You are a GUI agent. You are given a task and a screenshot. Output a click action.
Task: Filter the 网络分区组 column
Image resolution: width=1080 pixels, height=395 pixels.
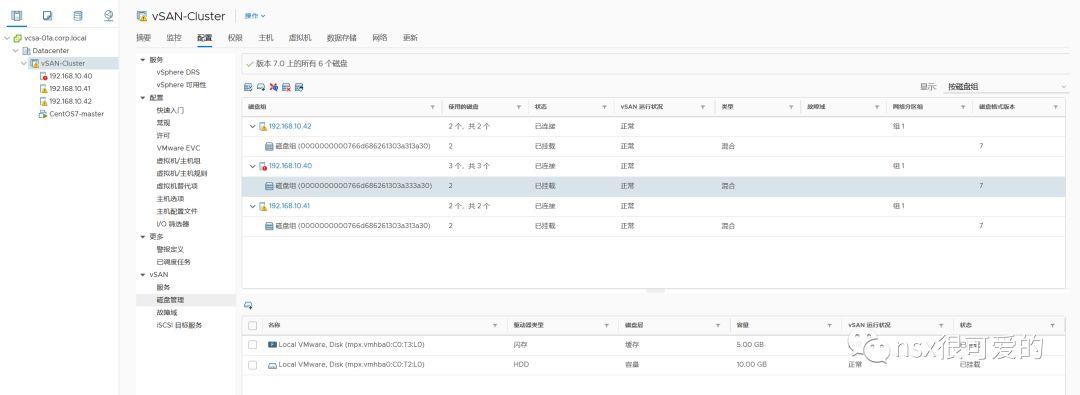(963, 108)
